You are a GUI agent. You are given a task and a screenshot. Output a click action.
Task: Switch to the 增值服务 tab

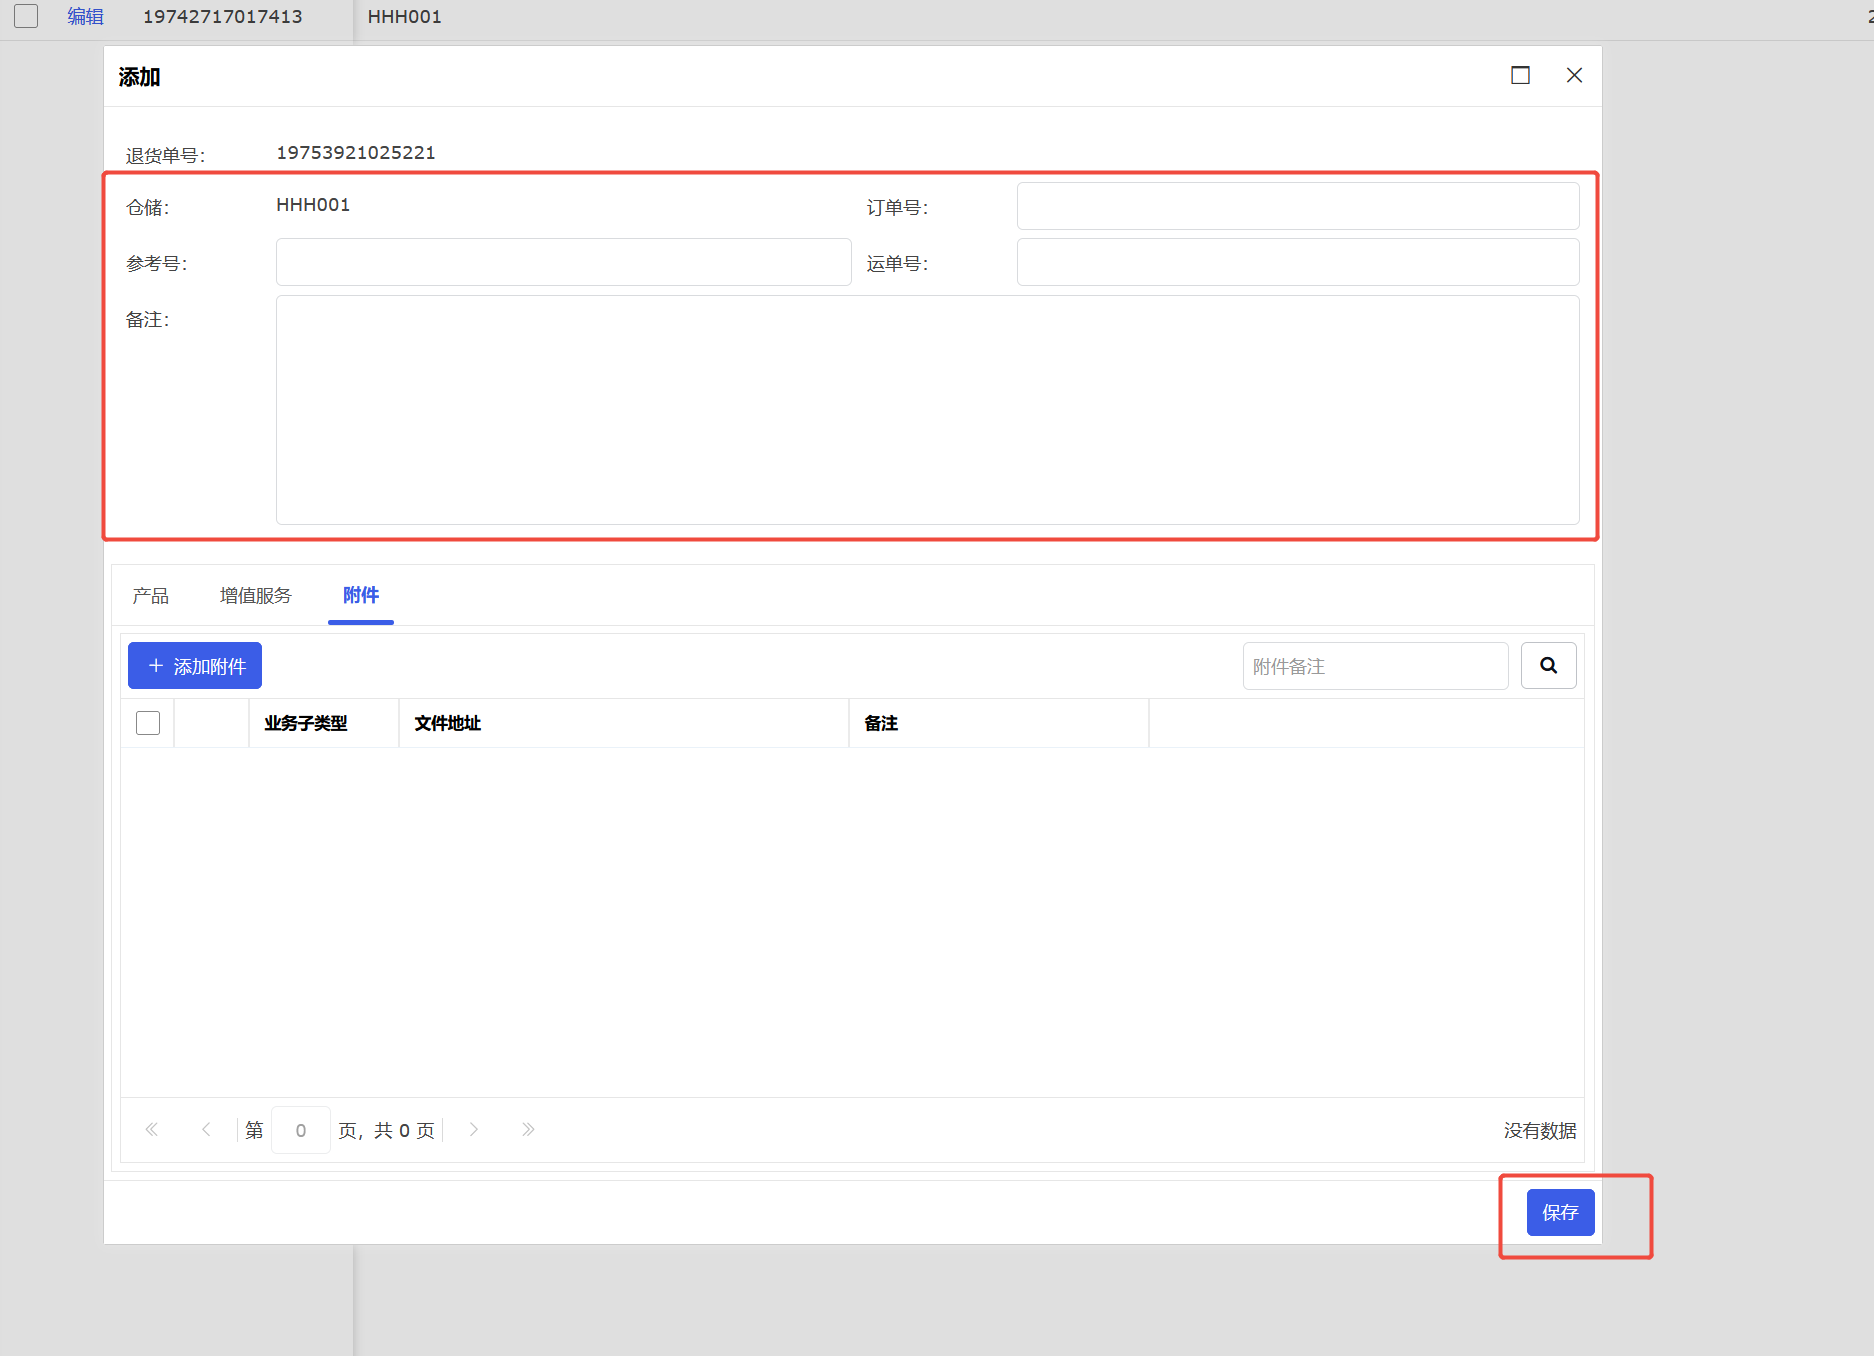point(256,596)
